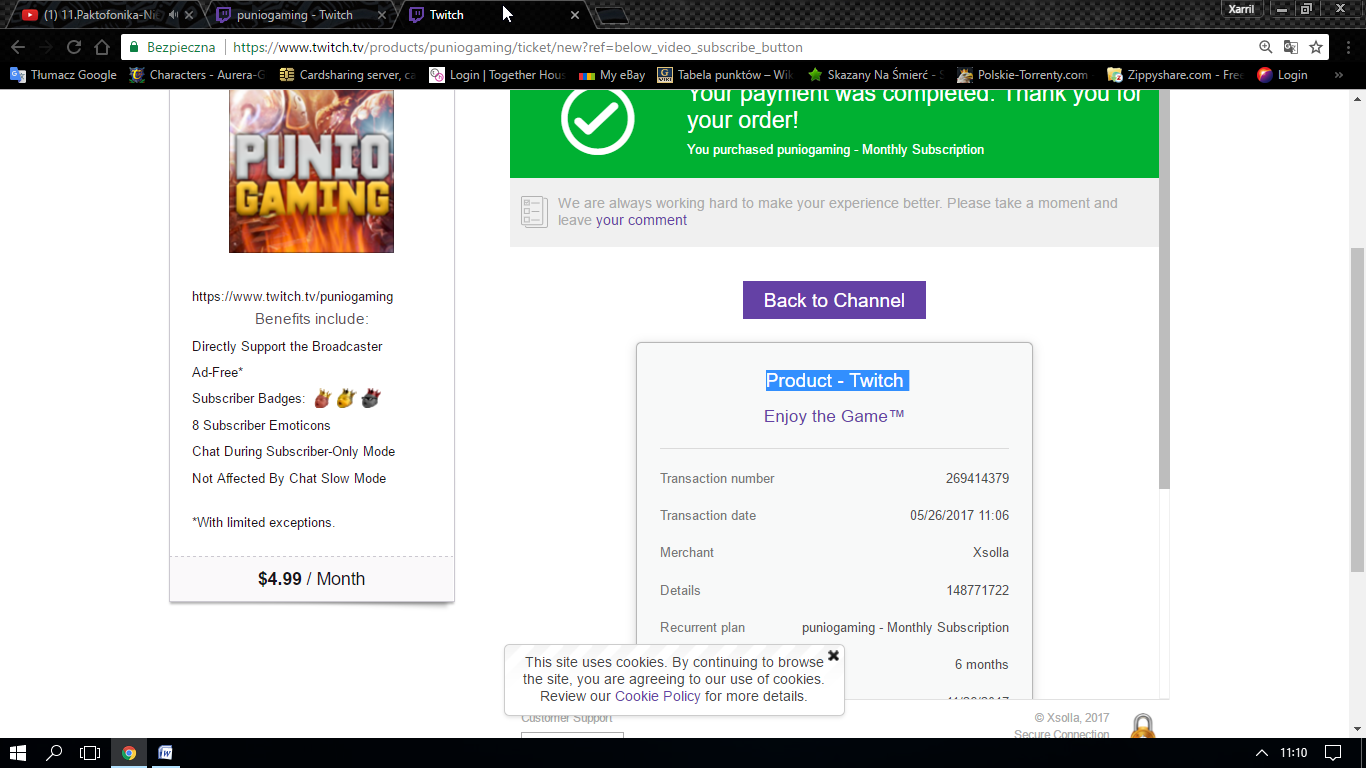The width and height of the screenshot is (1366, 768).
Task: Click the 'Directly Support the Broadcaster' benefit text
Action: click(287, 346)
